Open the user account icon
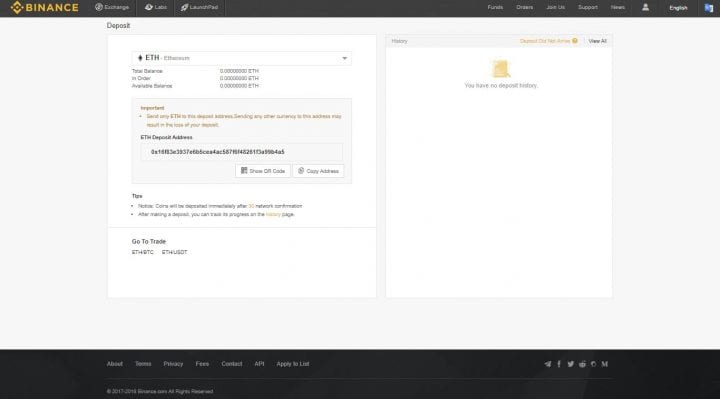 point(645,7)
